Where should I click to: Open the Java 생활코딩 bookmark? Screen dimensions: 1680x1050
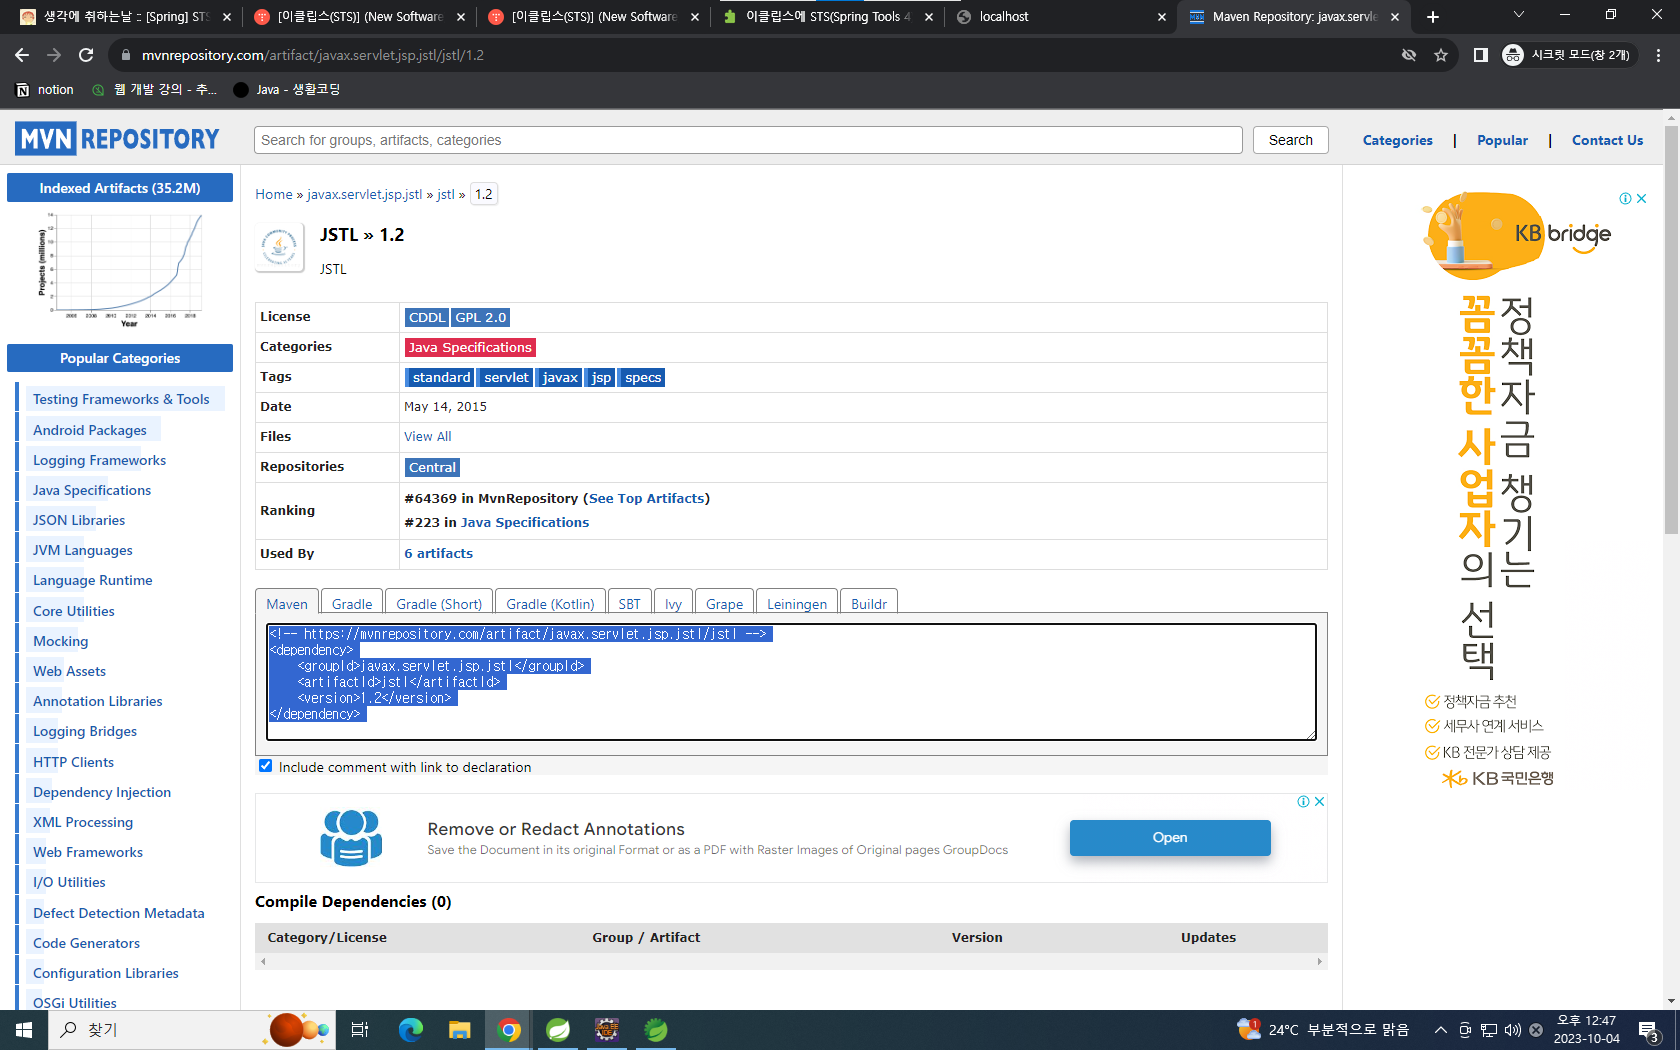pyautogui.click(x=287, y=90)
